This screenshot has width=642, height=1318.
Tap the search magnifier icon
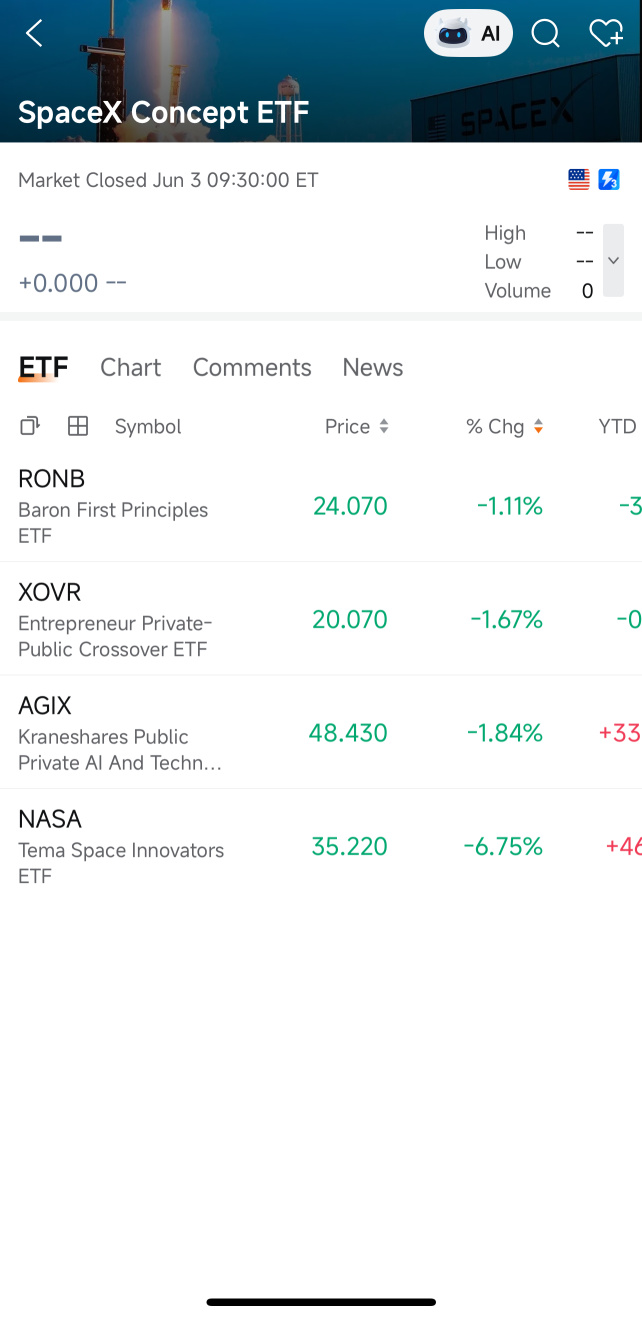pyautogui.click(x=545, y=34)
